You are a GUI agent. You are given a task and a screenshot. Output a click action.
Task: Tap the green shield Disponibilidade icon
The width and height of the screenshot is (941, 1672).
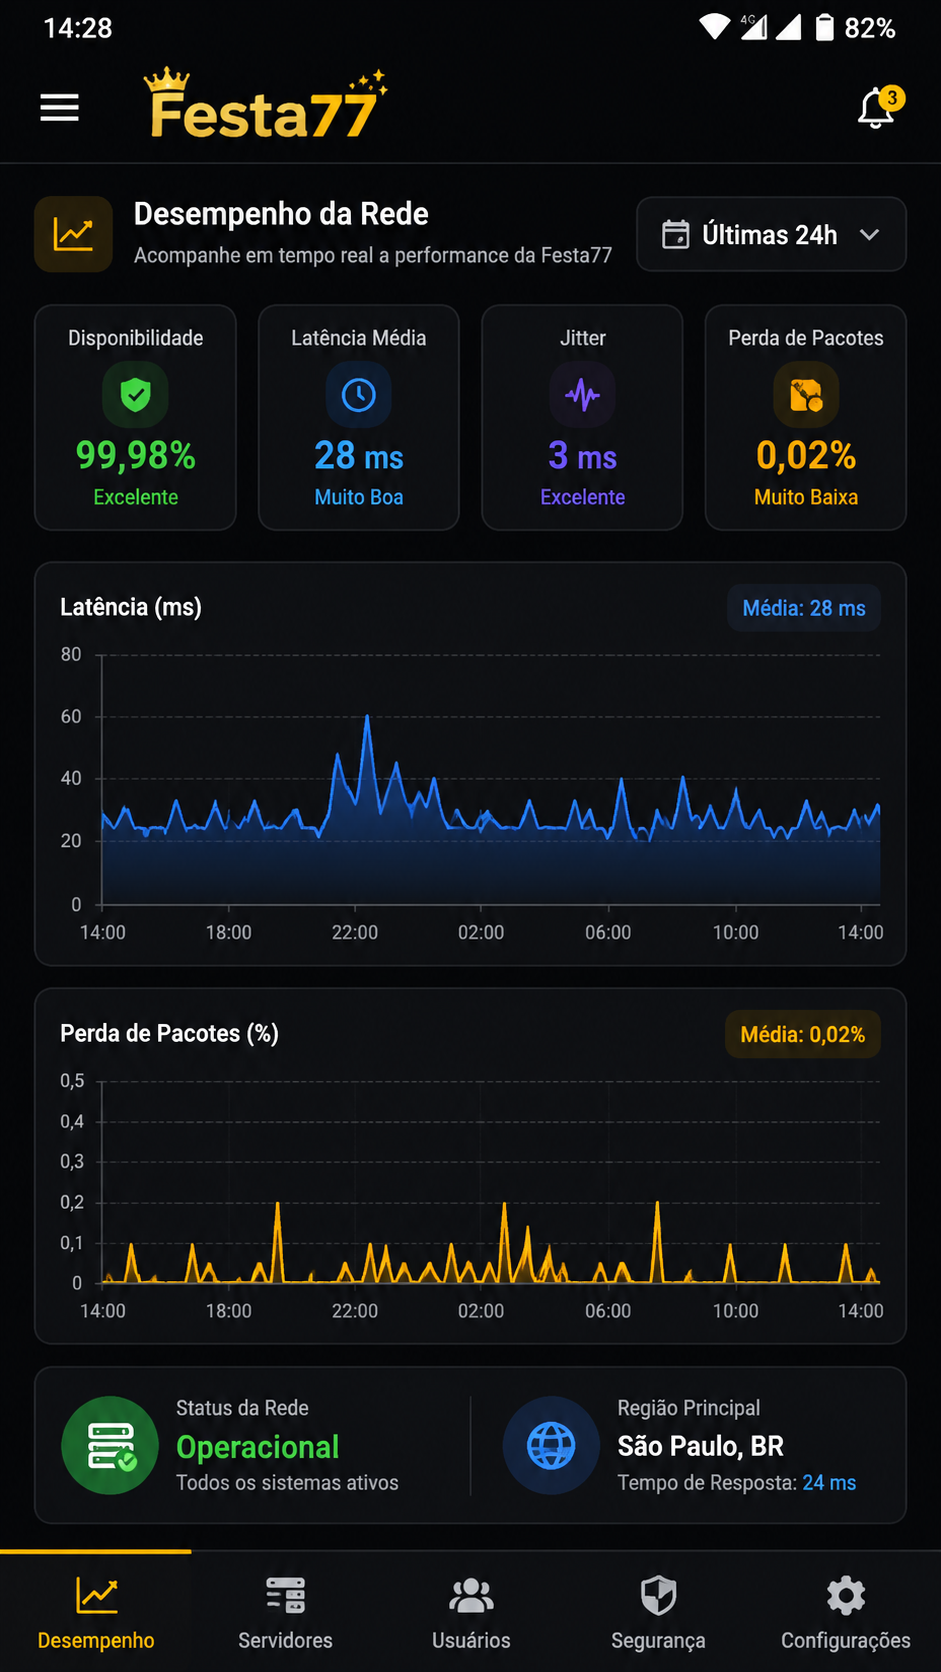tap(136, 395)
